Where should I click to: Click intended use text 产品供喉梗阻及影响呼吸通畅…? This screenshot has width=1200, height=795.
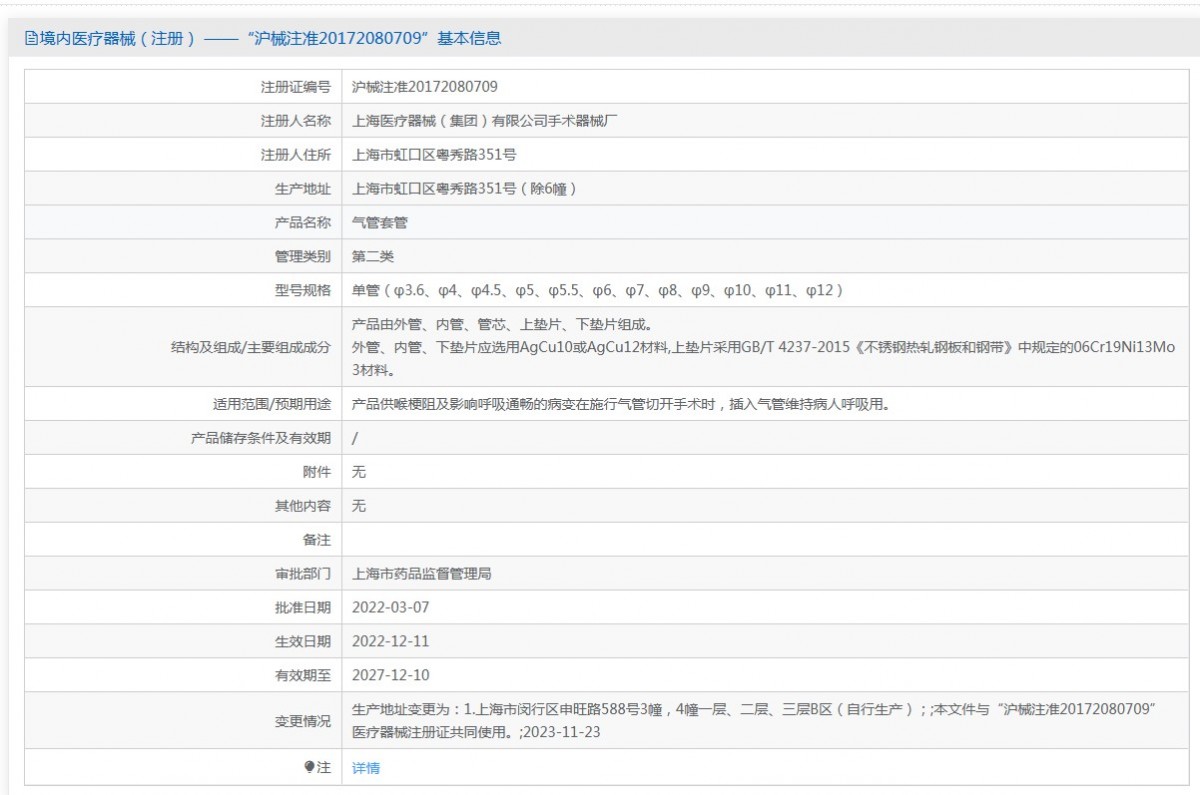[620, 404]
